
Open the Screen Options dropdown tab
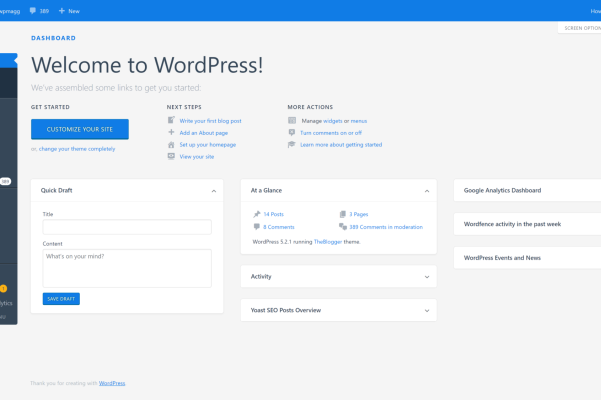click(x=580, y=28)
